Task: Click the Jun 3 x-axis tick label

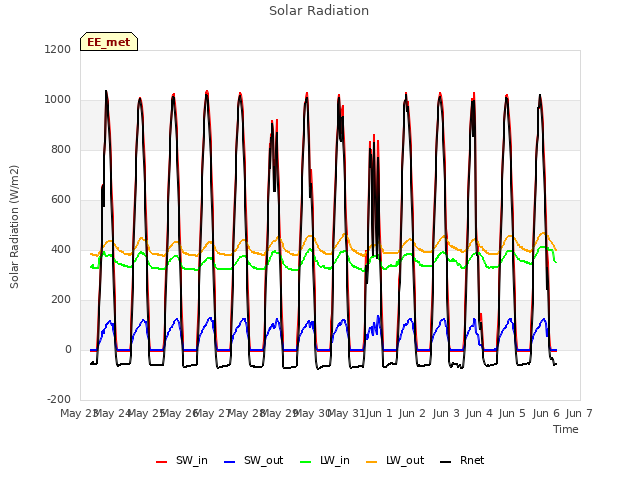Action: [x=446, y=413]
